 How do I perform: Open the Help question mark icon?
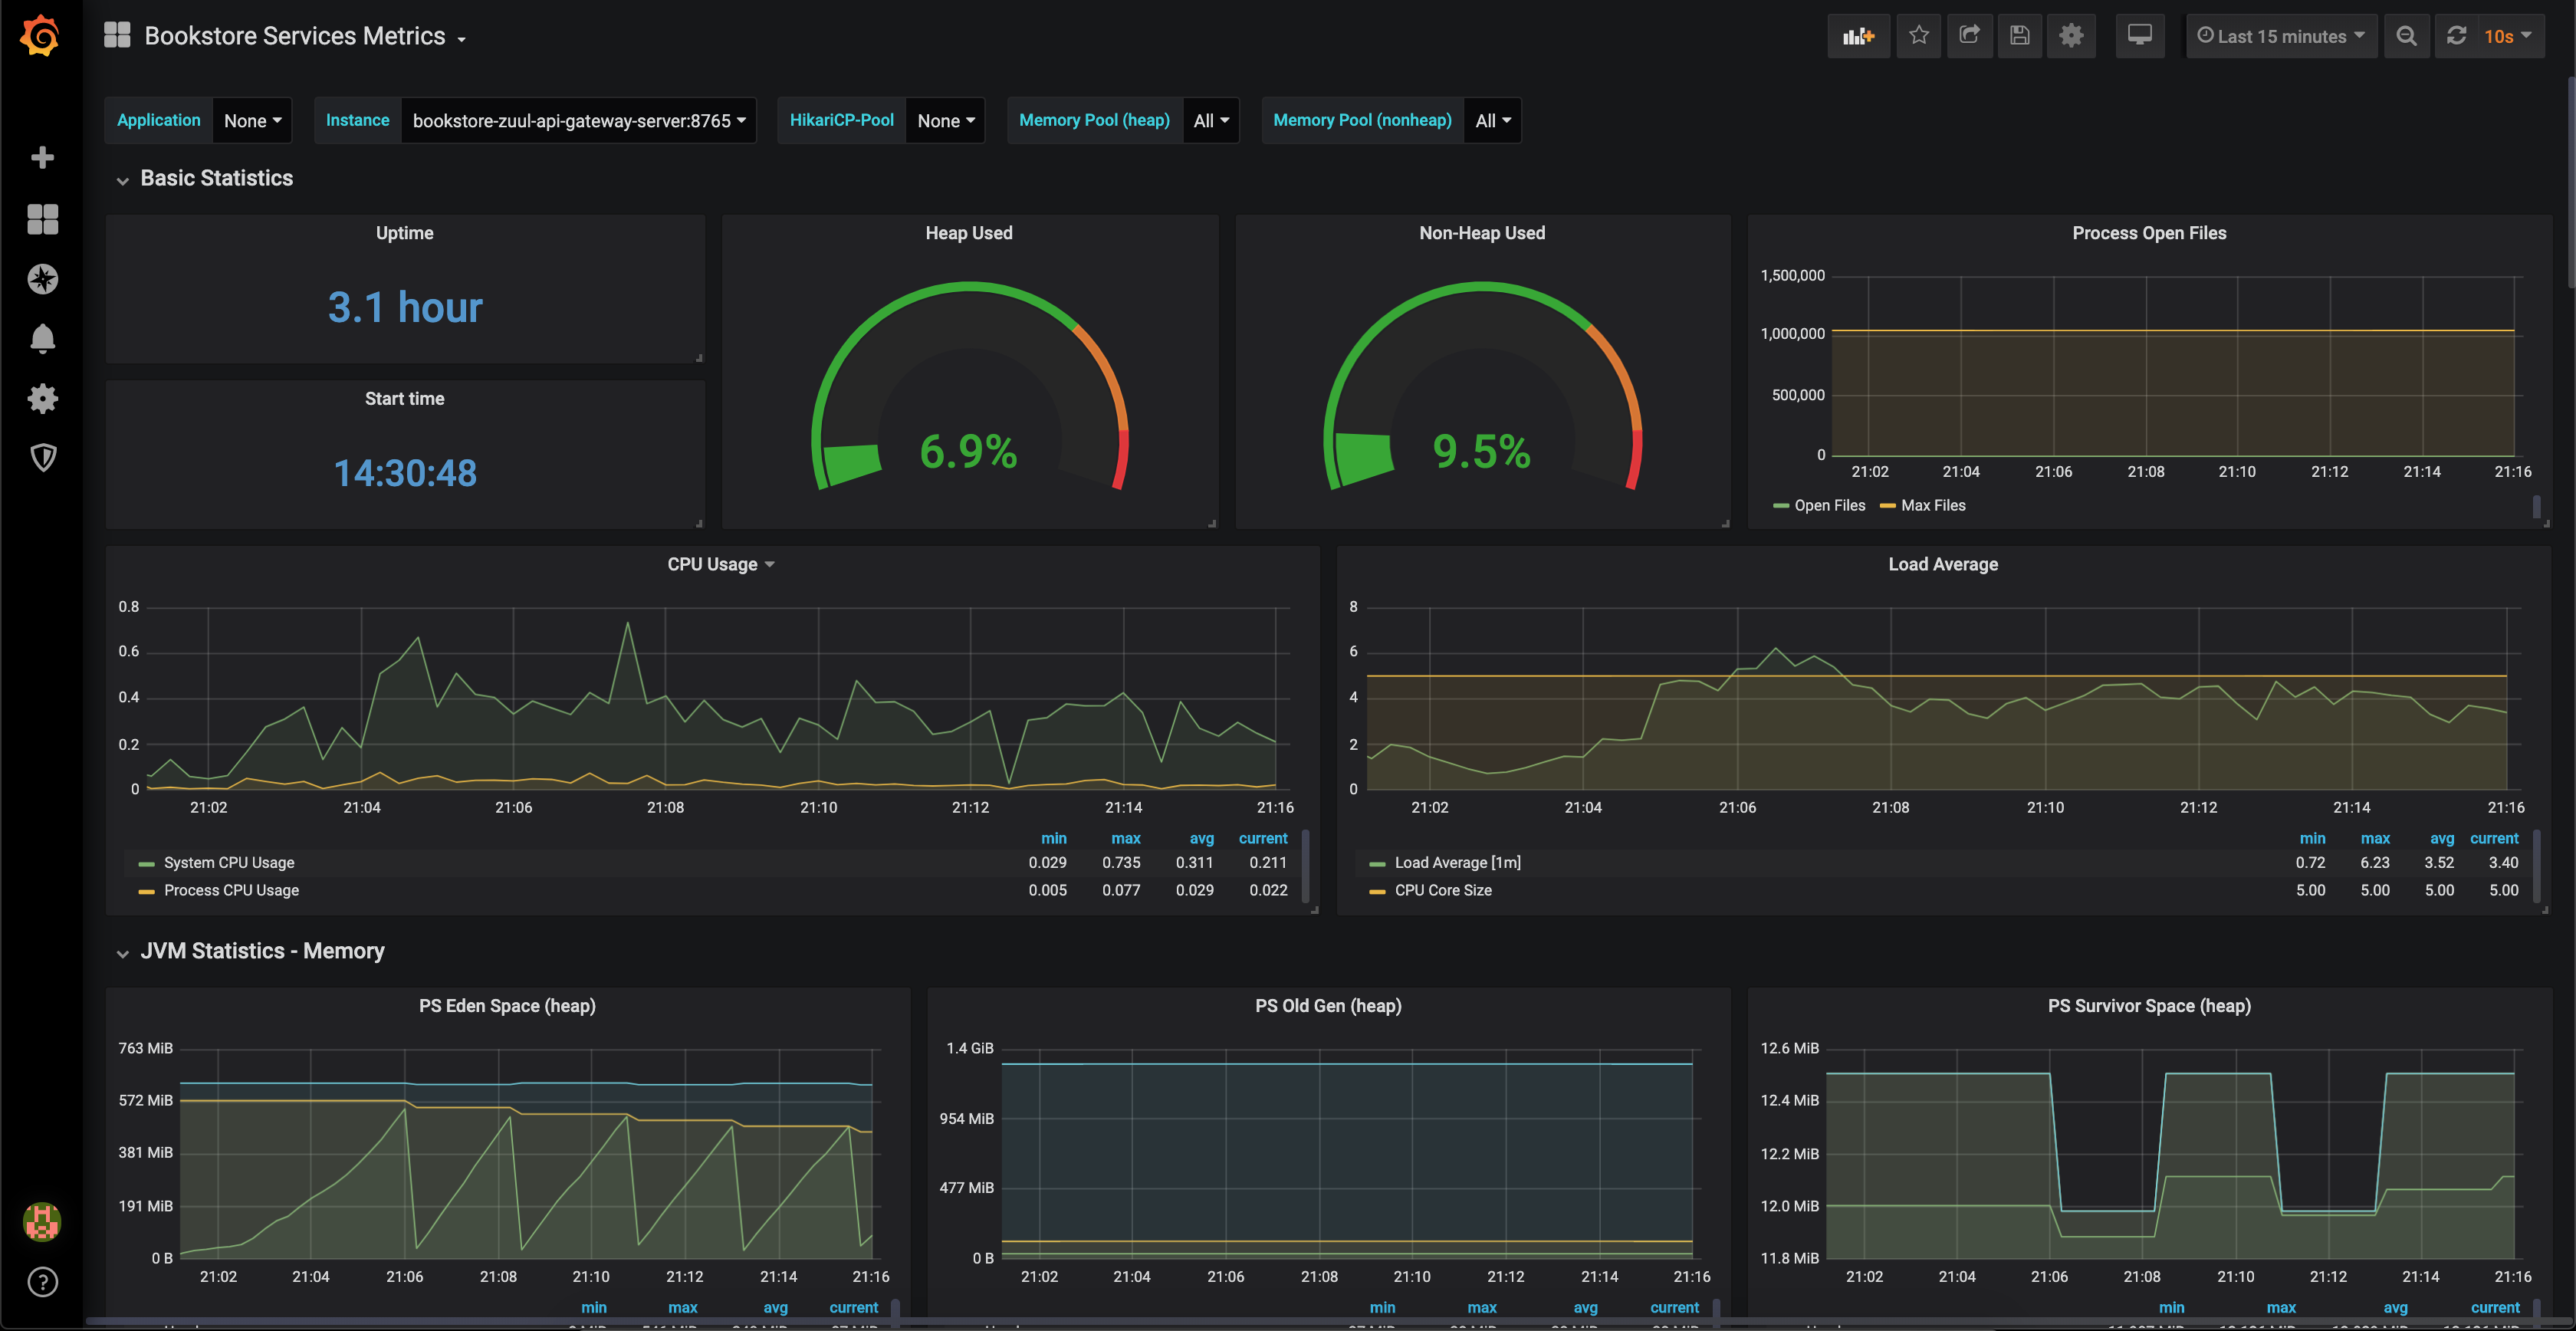42,1282
